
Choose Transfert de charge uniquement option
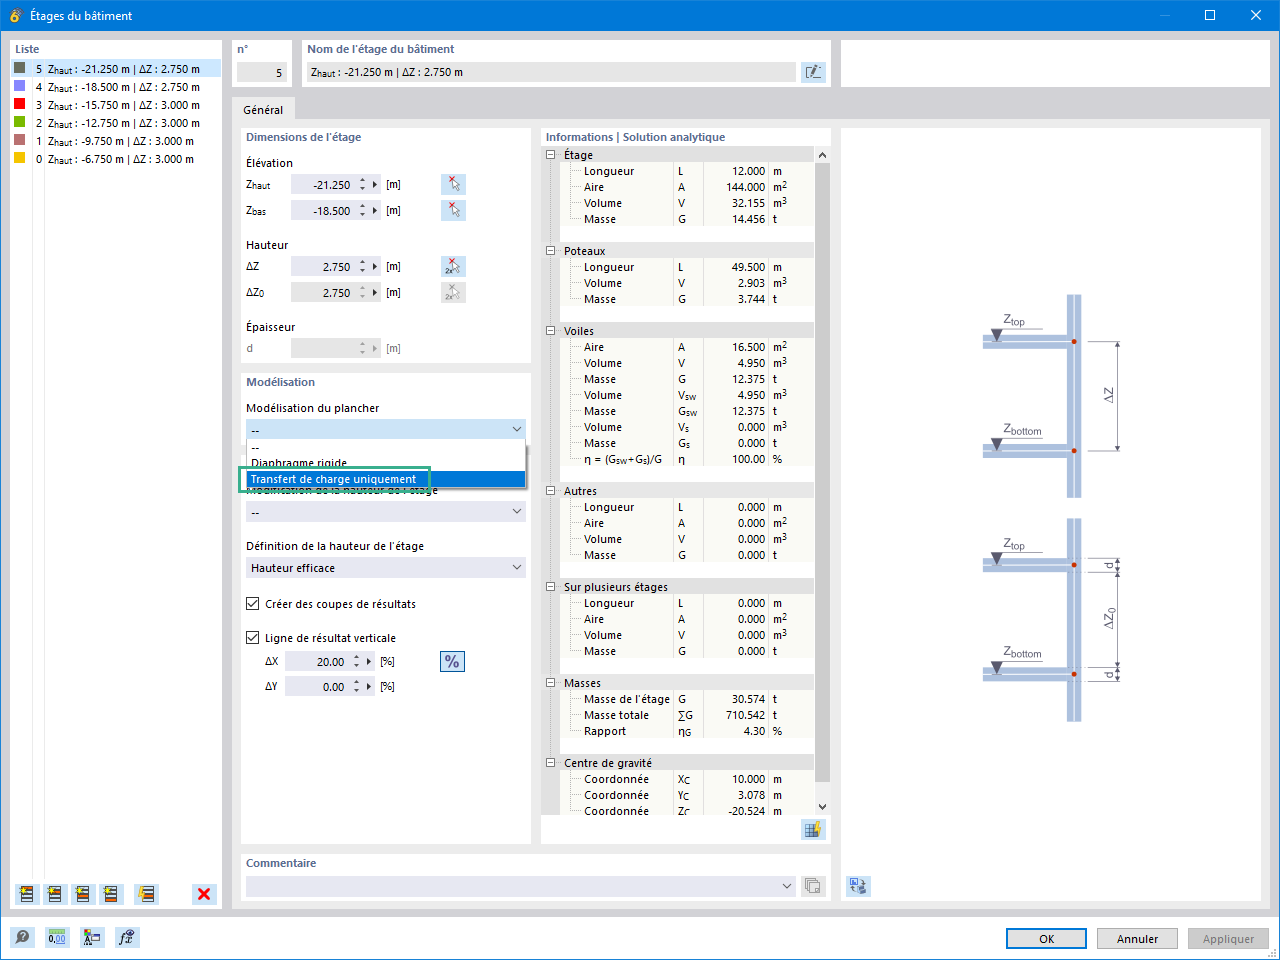tap(386, 479)
